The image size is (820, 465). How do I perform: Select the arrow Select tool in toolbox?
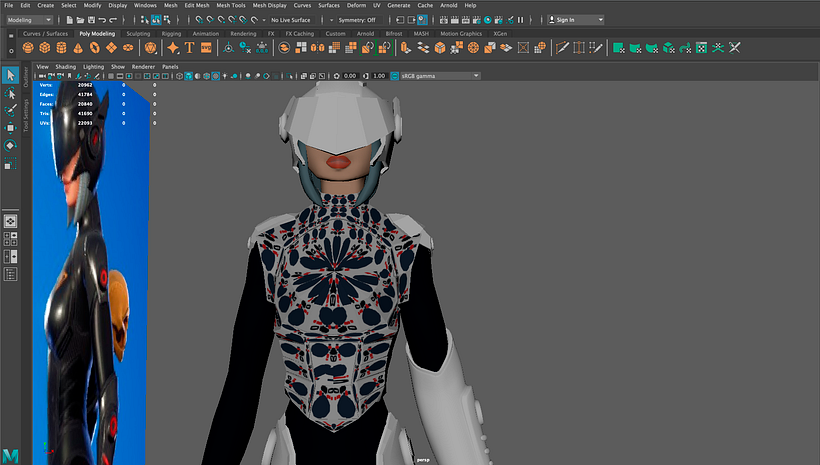(10, 76)
